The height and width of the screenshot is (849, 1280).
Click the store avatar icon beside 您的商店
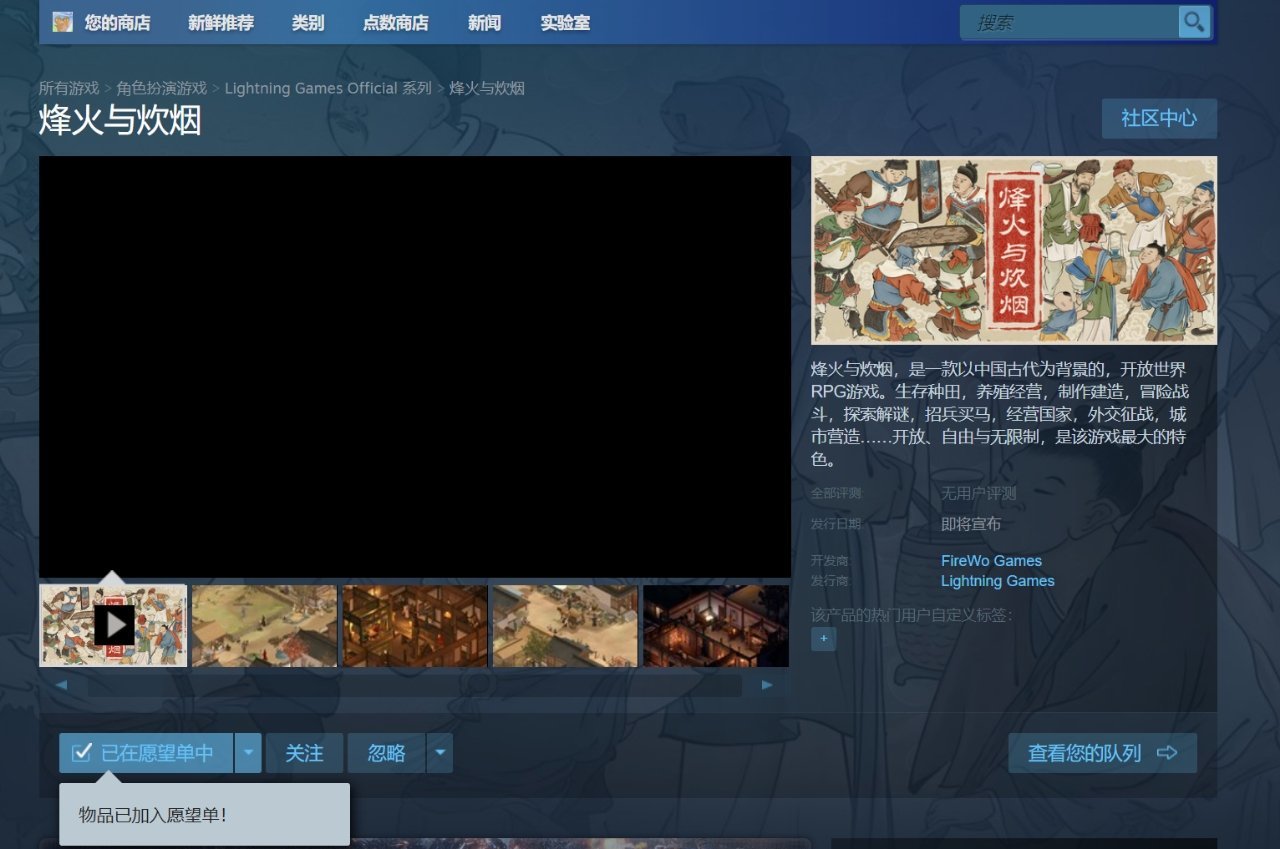click(63, 22)
